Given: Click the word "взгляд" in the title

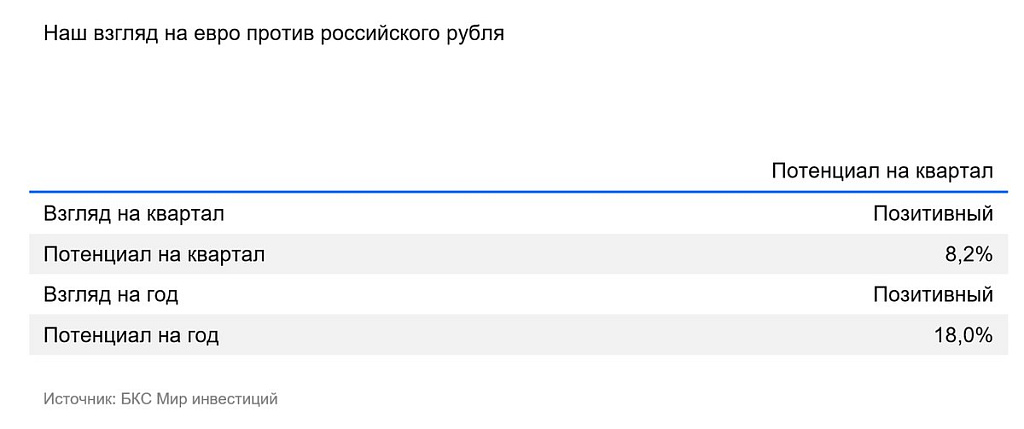Looking at the screenshot, I should point(118,33).
